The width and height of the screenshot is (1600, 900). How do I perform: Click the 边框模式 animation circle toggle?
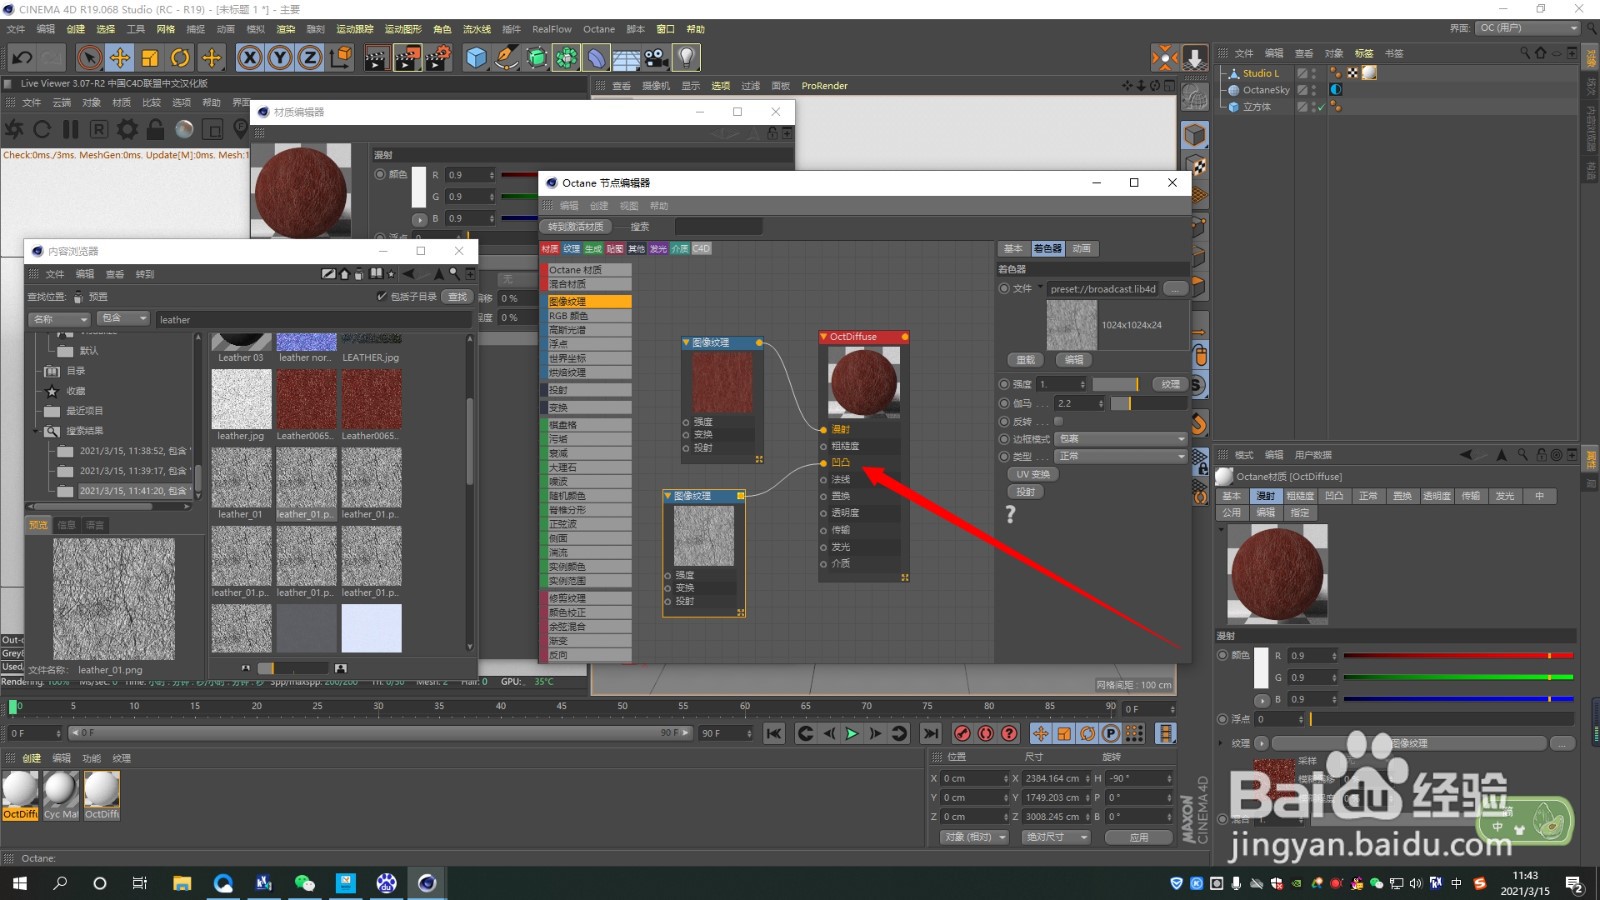[1004, 439]
